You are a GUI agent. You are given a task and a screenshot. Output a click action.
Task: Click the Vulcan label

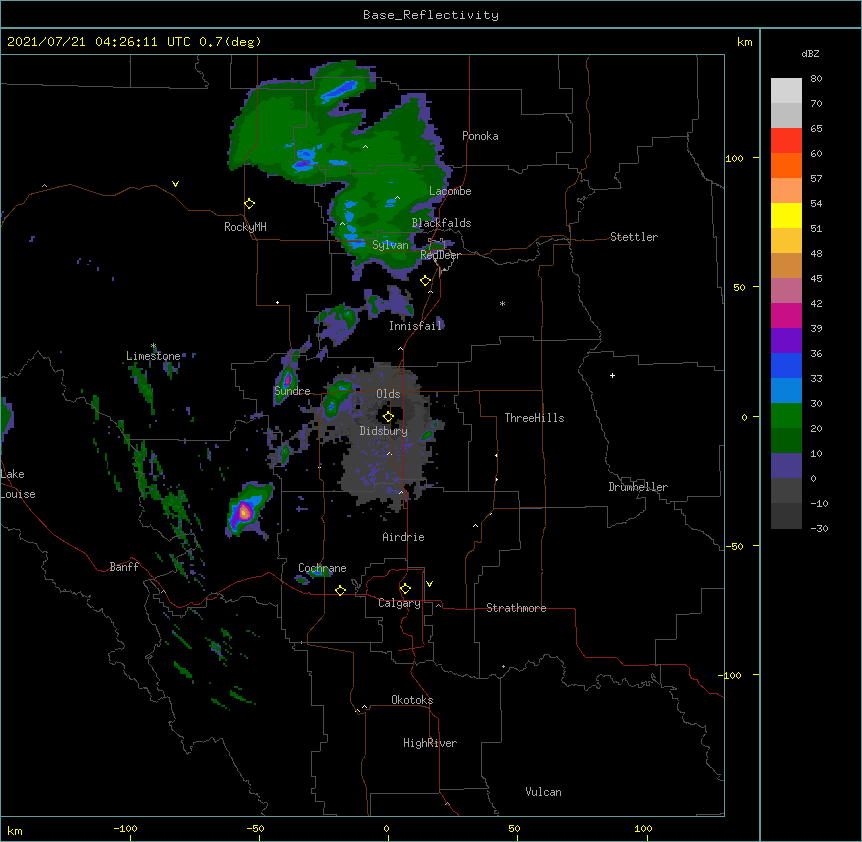(x=543, y=792)
